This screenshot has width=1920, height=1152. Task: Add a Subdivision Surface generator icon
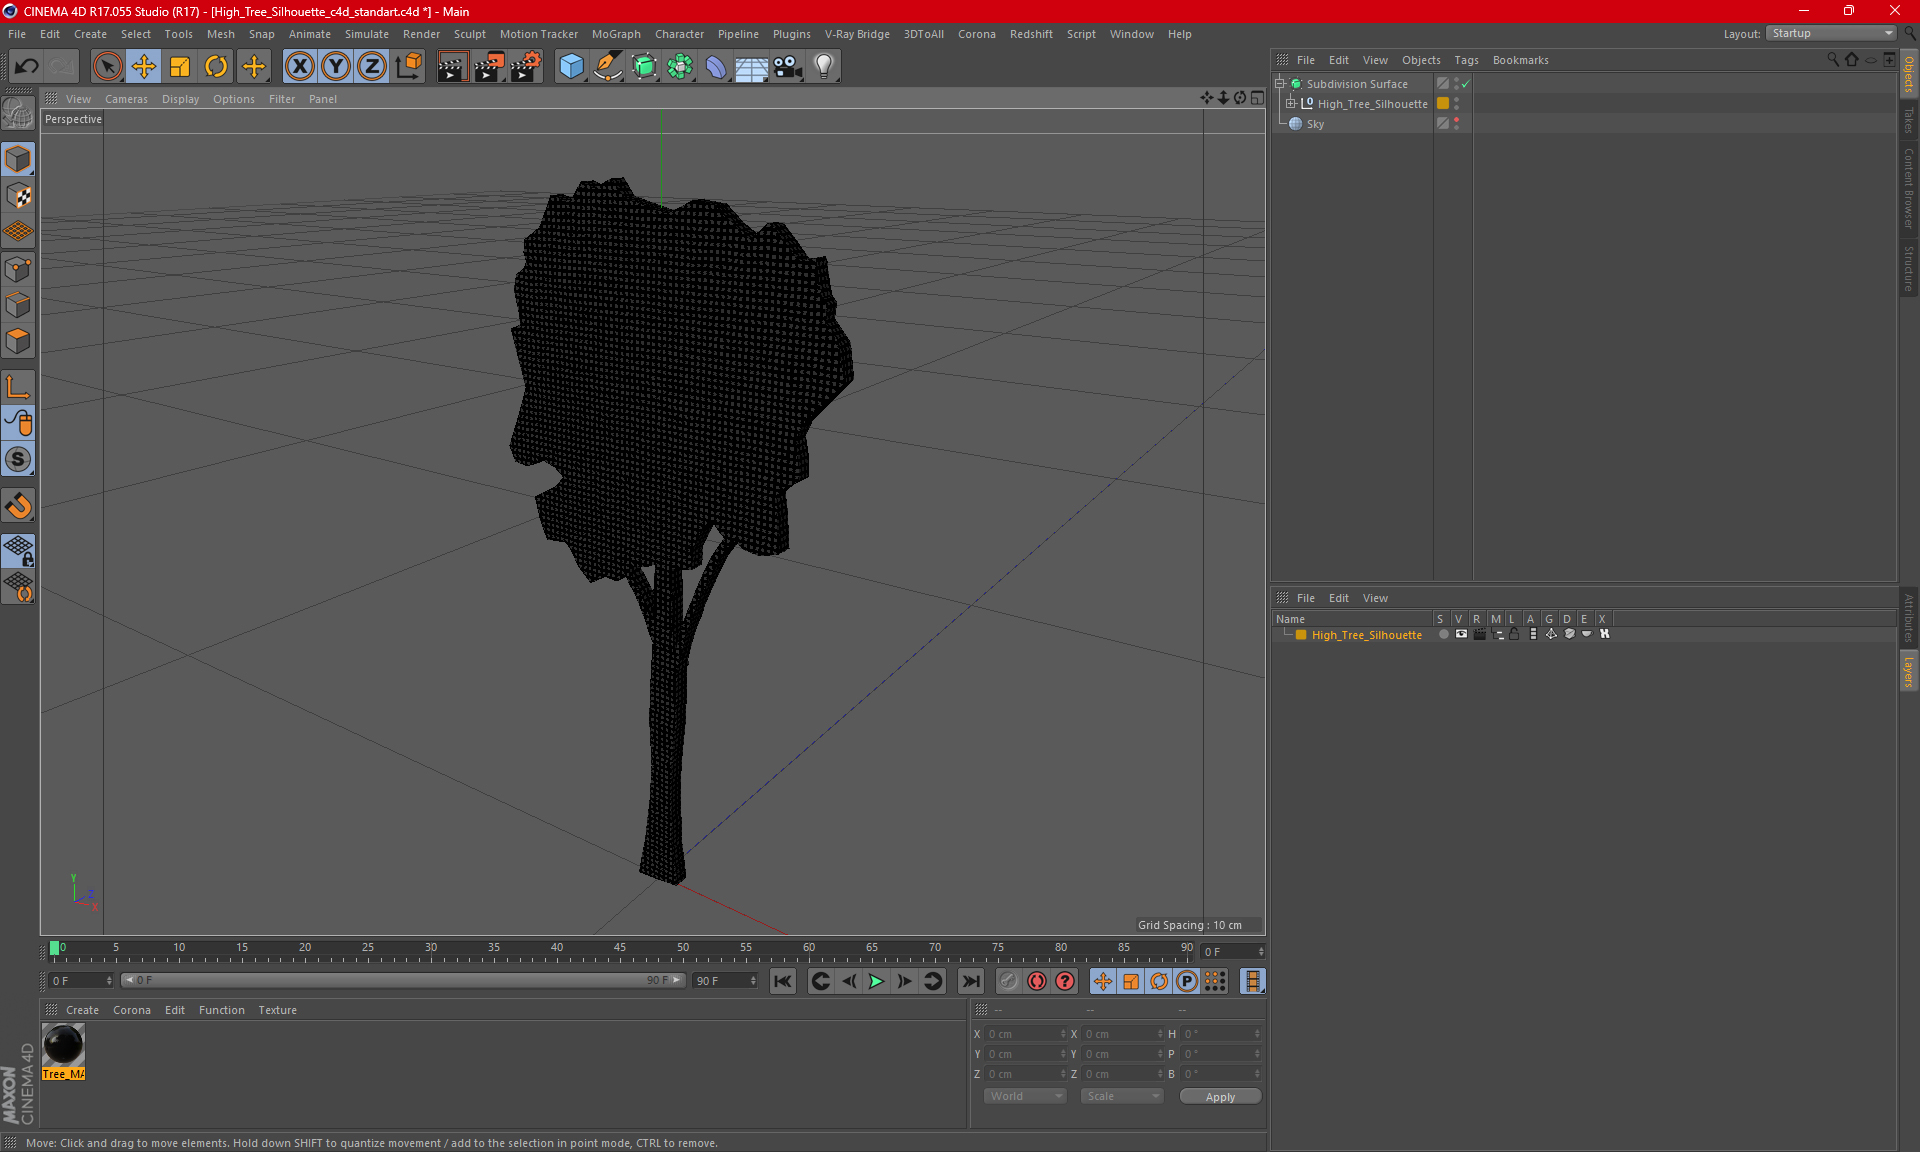(644, 67)
